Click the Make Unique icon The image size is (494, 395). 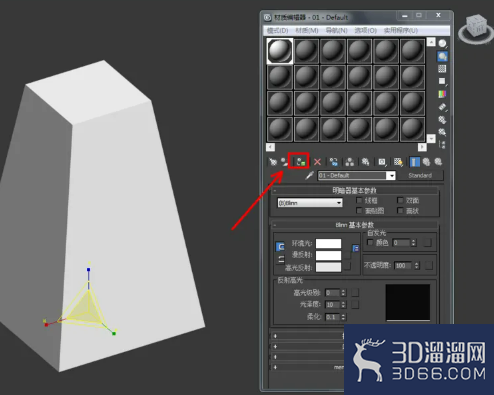tap(350, 162)
